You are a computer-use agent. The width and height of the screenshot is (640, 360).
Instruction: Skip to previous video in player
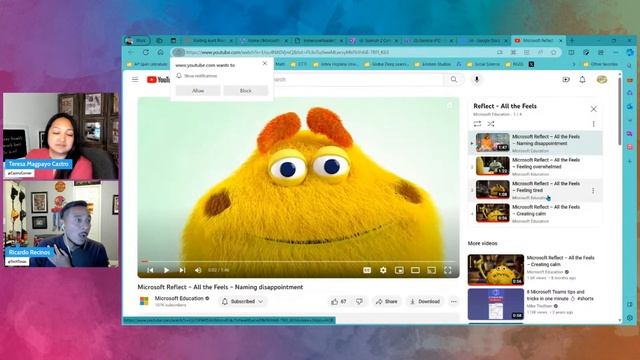click(x=150, y=270)
